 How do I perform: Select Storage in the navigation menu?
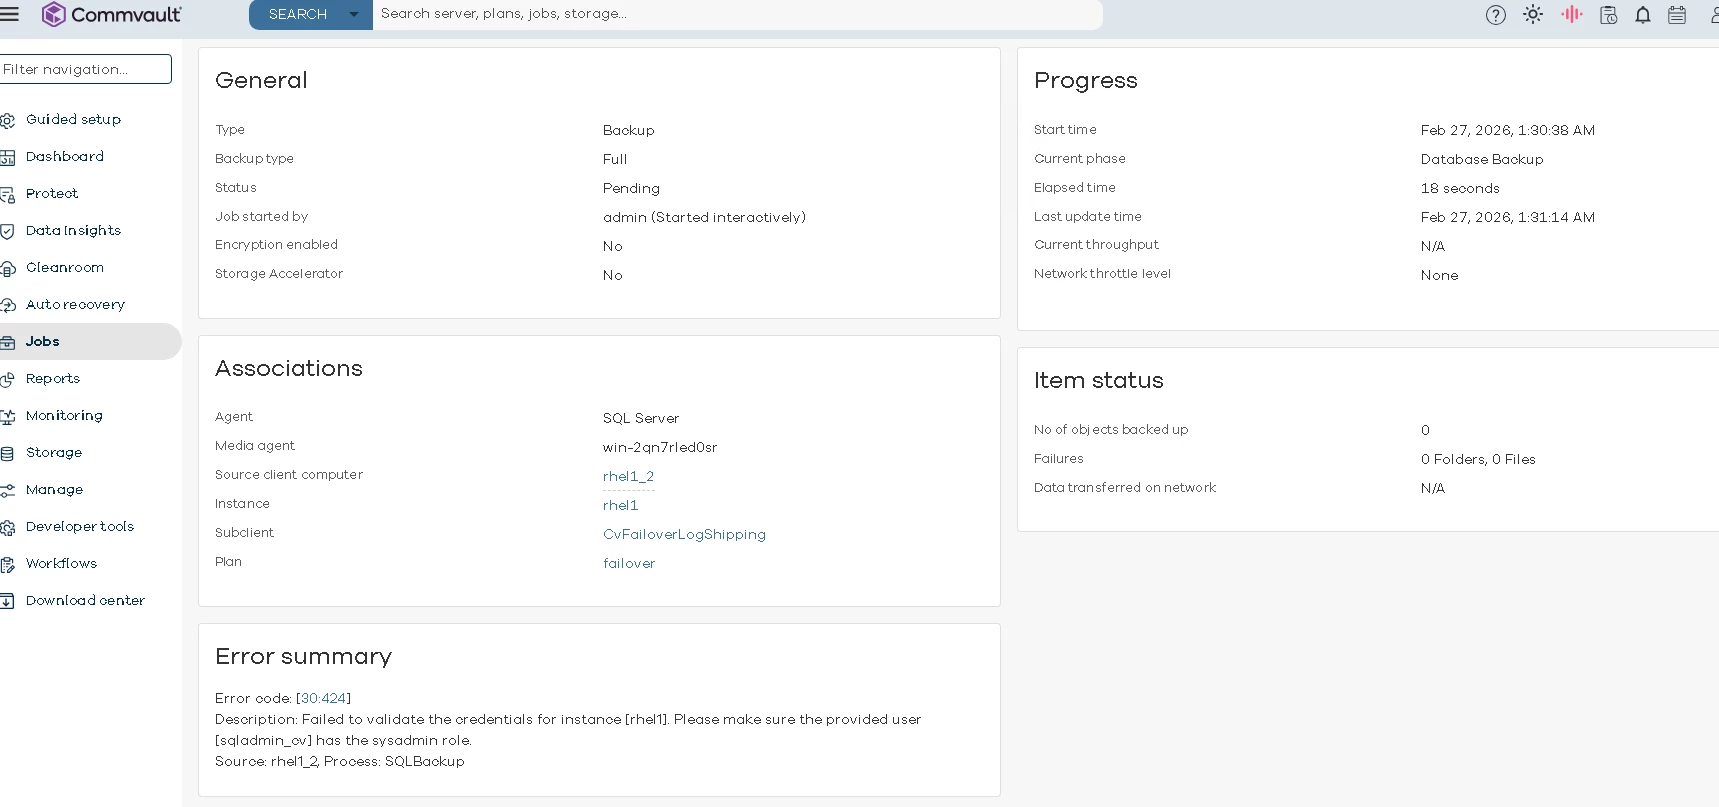(x=54, y=452)
